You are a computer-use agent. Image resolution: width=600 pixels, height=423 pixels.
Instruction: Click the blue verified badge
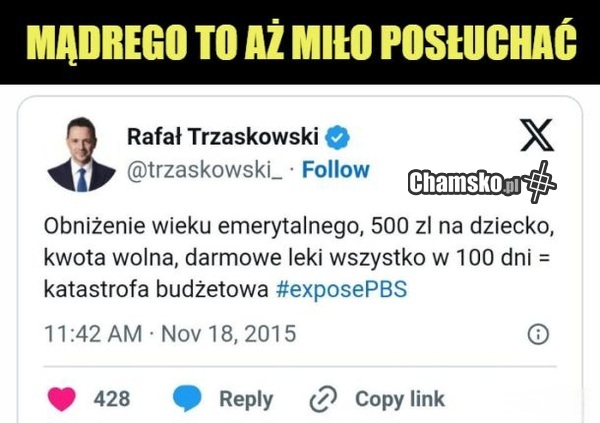pyautogui.click(x=337, y=137)
